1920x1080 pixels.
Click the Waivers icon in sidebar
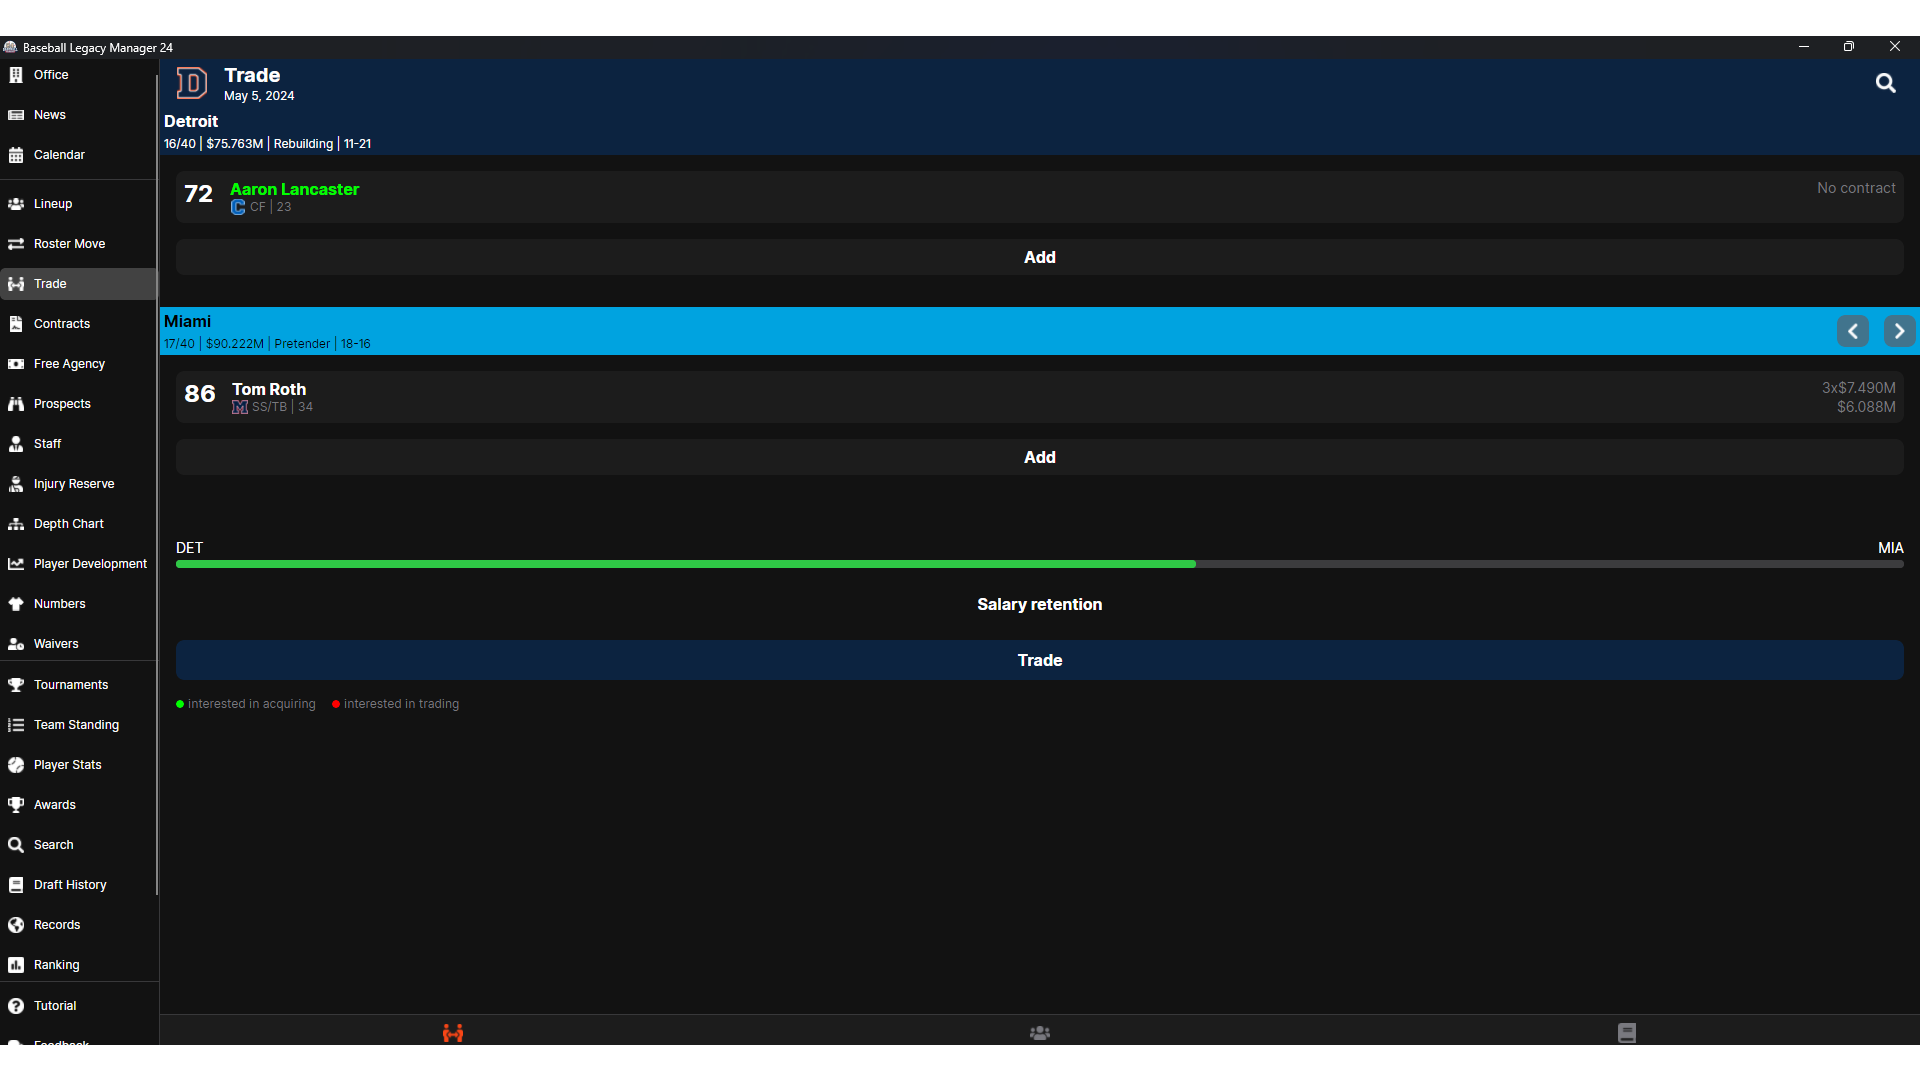16,644
